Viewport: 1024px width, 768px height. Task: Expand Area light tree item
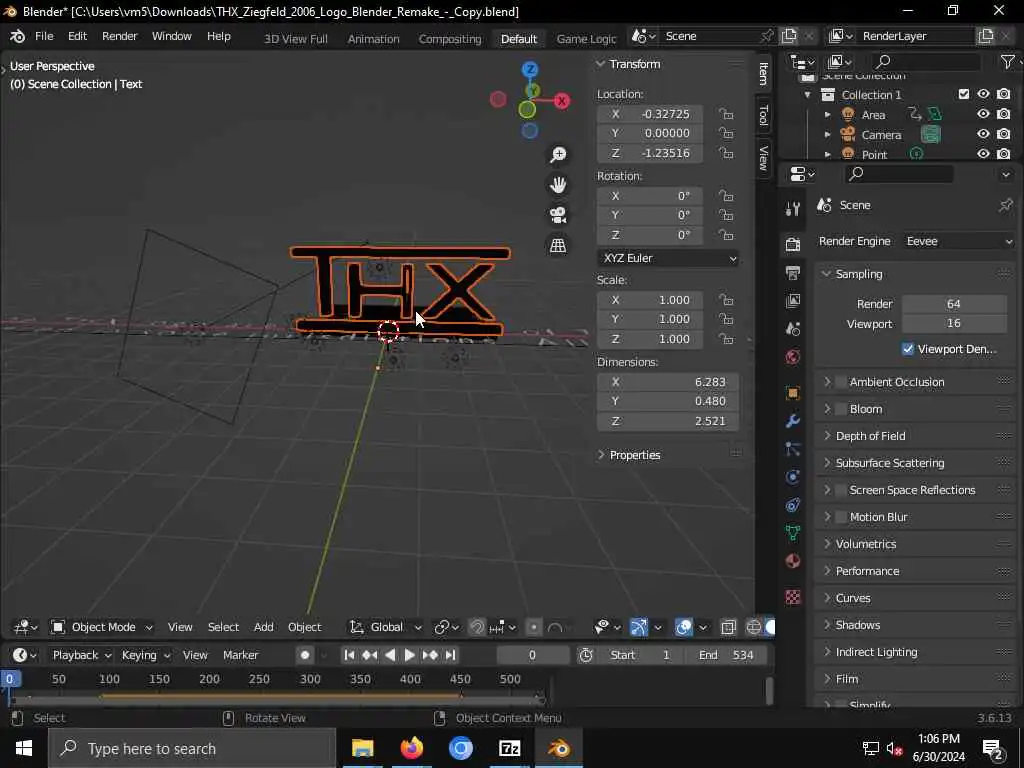click(827, 114)
